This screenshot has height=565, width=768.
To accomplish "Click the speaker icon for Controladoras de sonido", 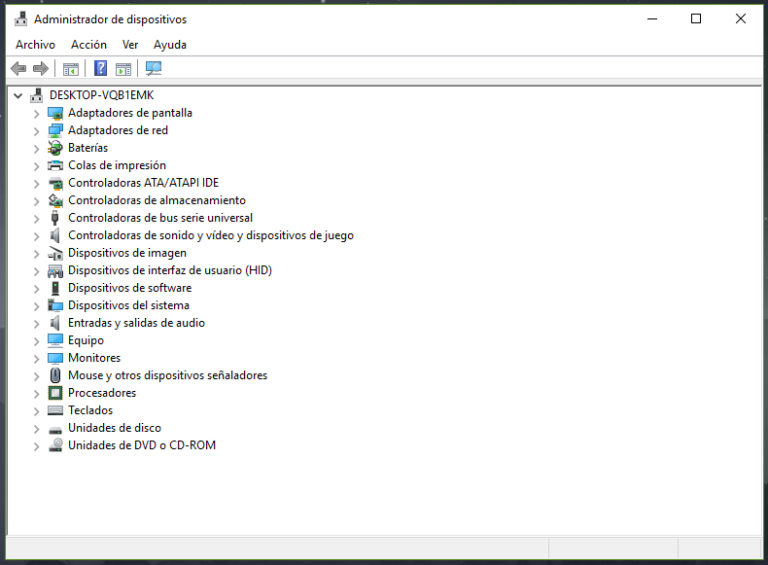I will click(x=55, y=235).
